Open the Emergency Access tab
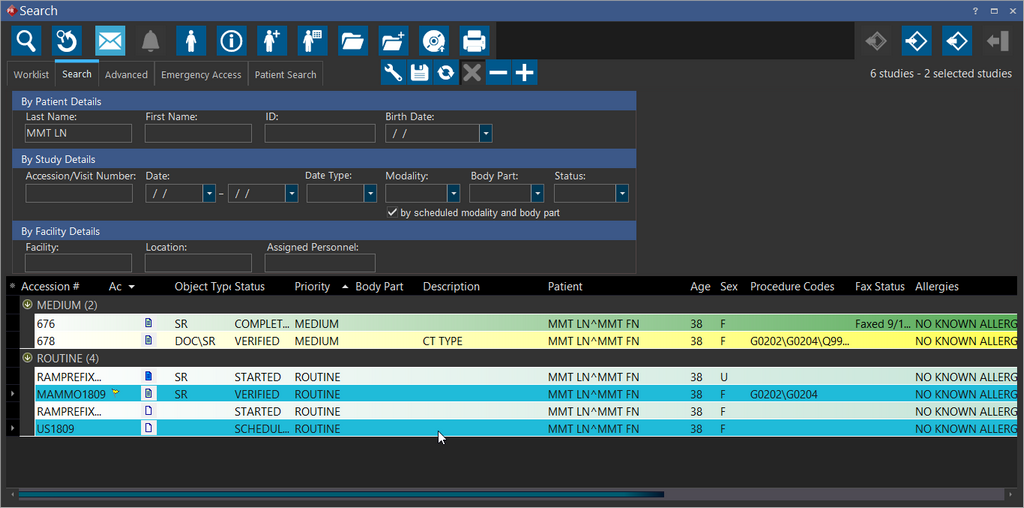 (201, 75)
